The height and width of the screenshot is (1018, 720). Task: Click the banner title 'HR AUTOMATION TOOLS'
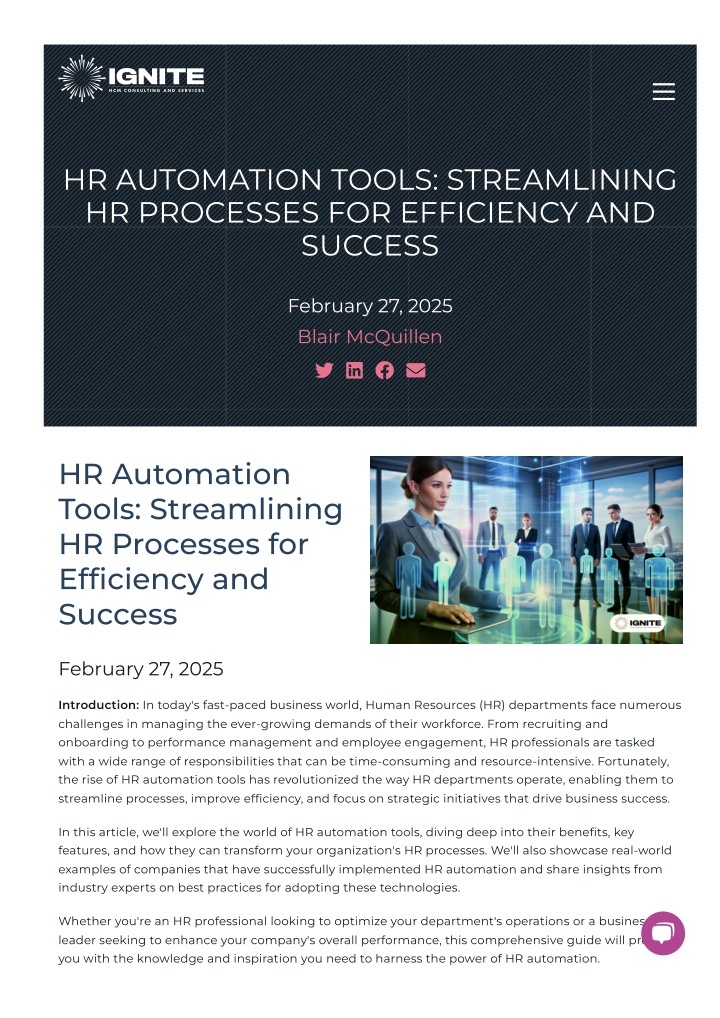pyautogui.click(x=370, y=212)
